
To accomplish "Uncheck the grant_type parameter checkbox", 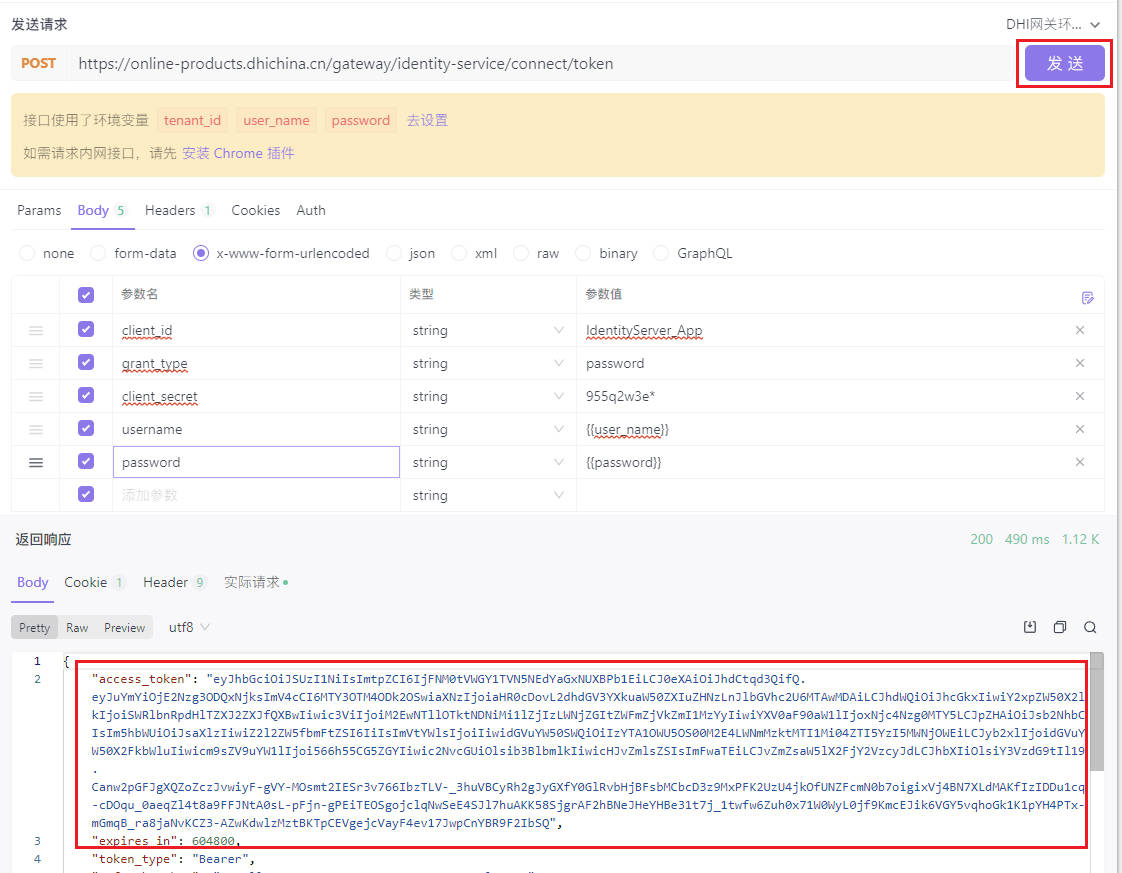I will click(x=86, y=362).
